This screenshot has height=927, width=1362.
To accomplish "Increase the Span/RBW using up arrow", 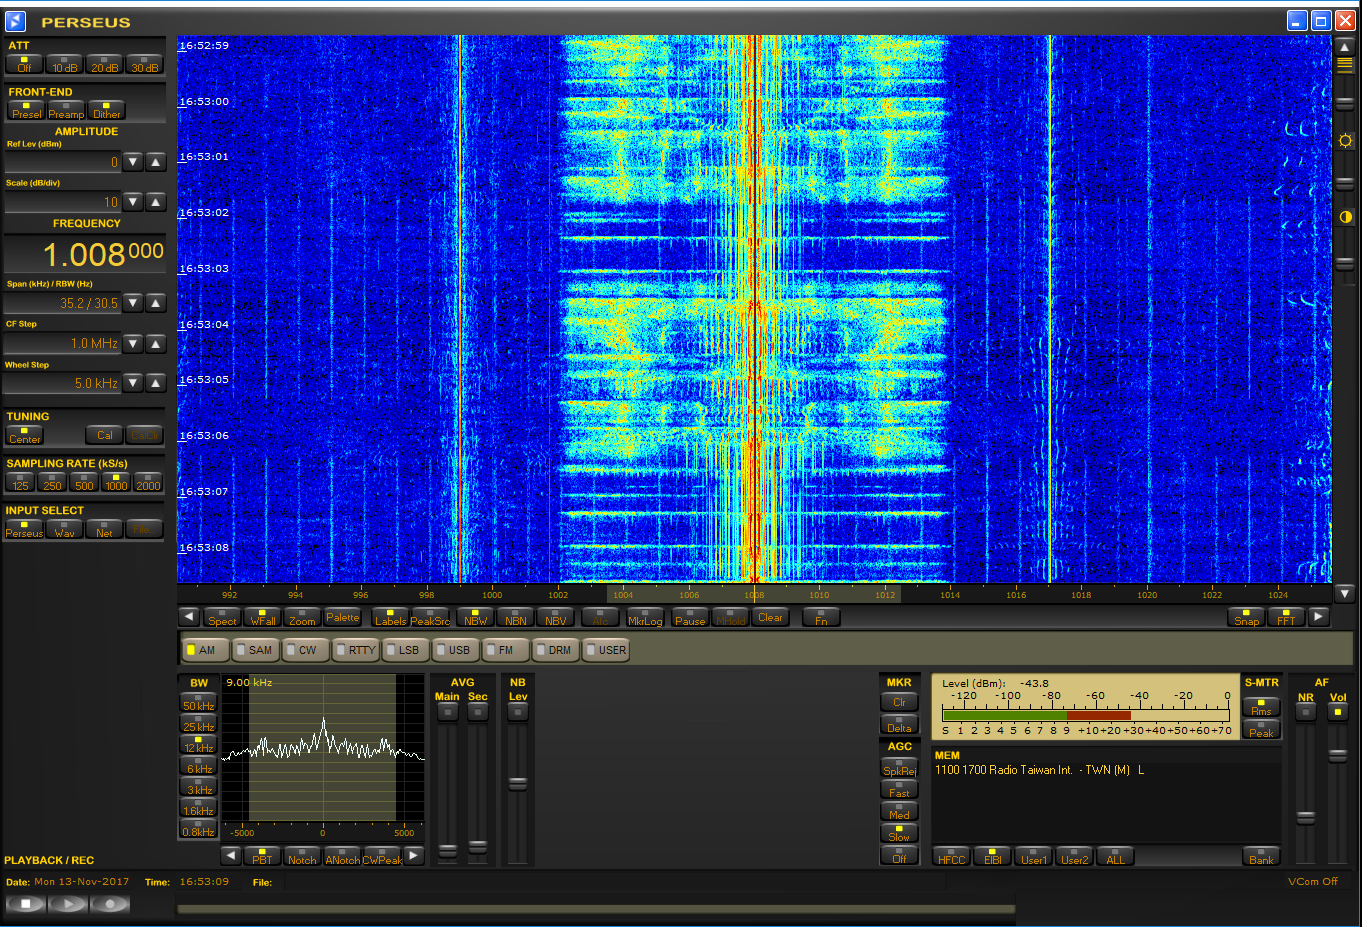I will point(156,303).
